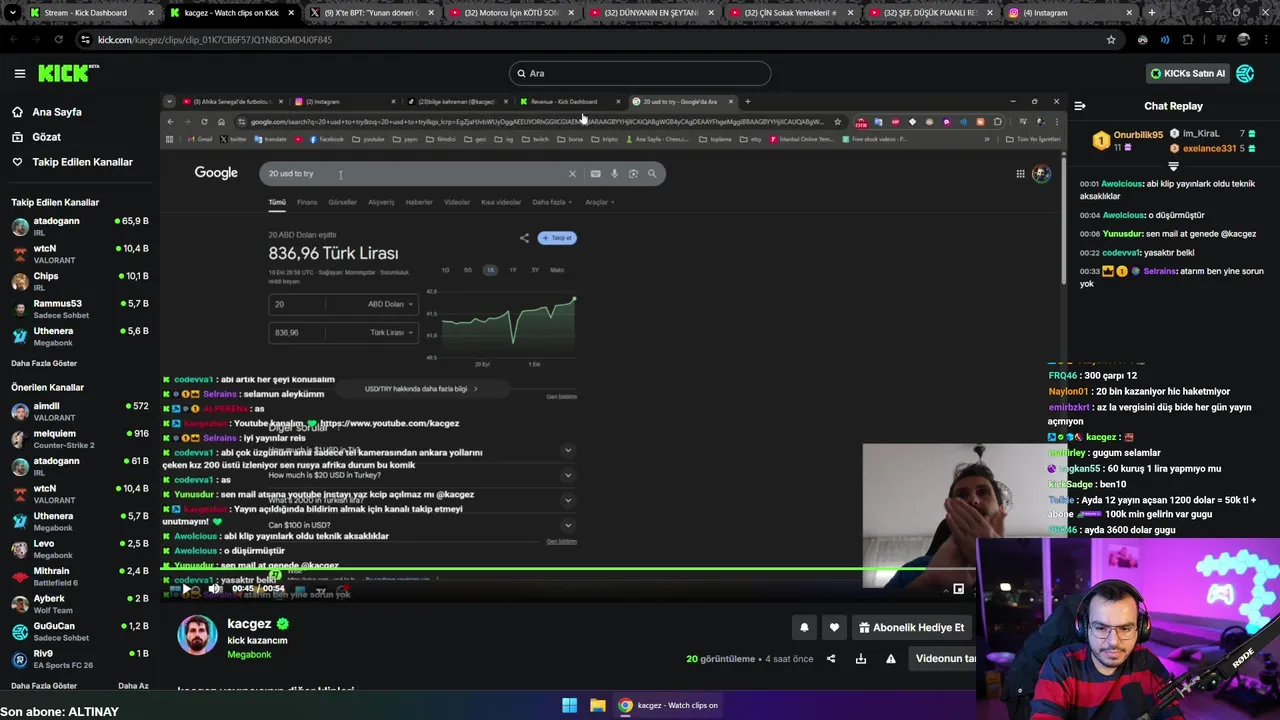Screen dimensions: 1280x720
Task: Expand Daha Fazla Göster under followed channels
Action: (44, 363)
